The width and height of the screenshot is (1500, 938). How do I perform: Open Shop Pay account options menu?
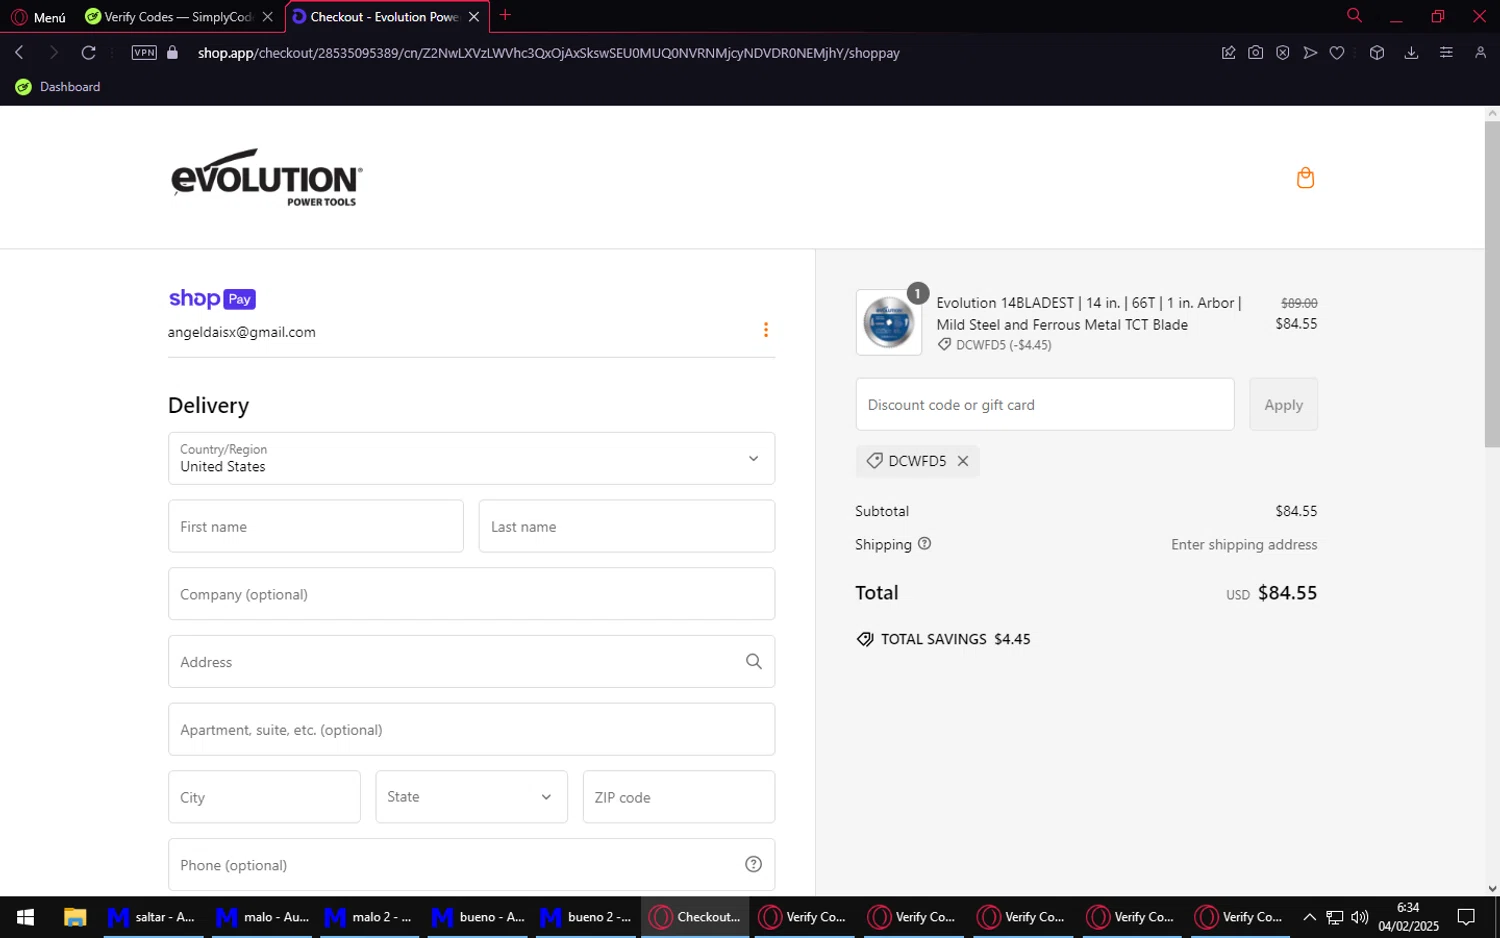(766, 330)
